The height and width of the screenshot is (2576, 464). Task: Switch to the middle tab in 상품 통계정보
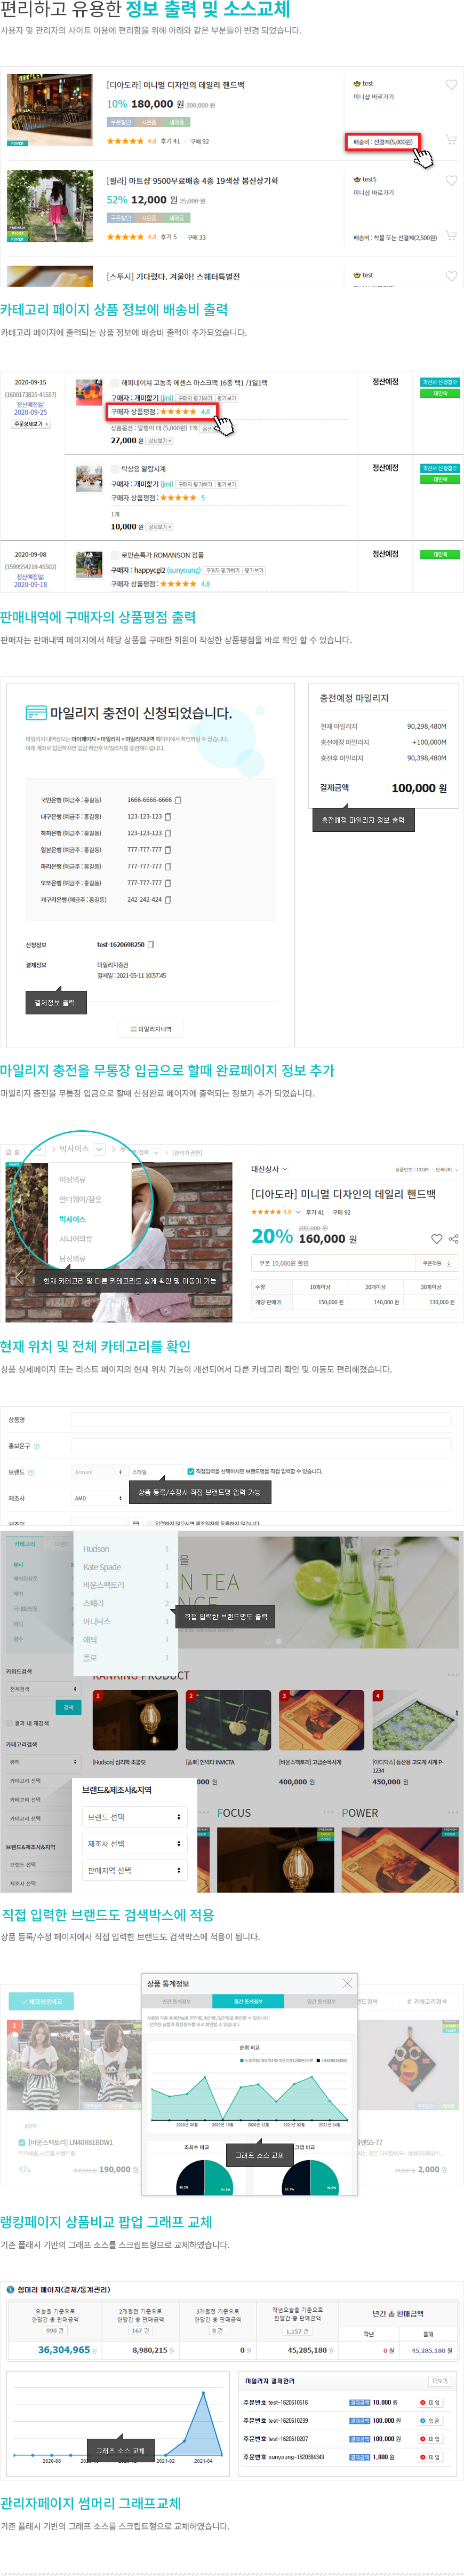pos(249,2001)
